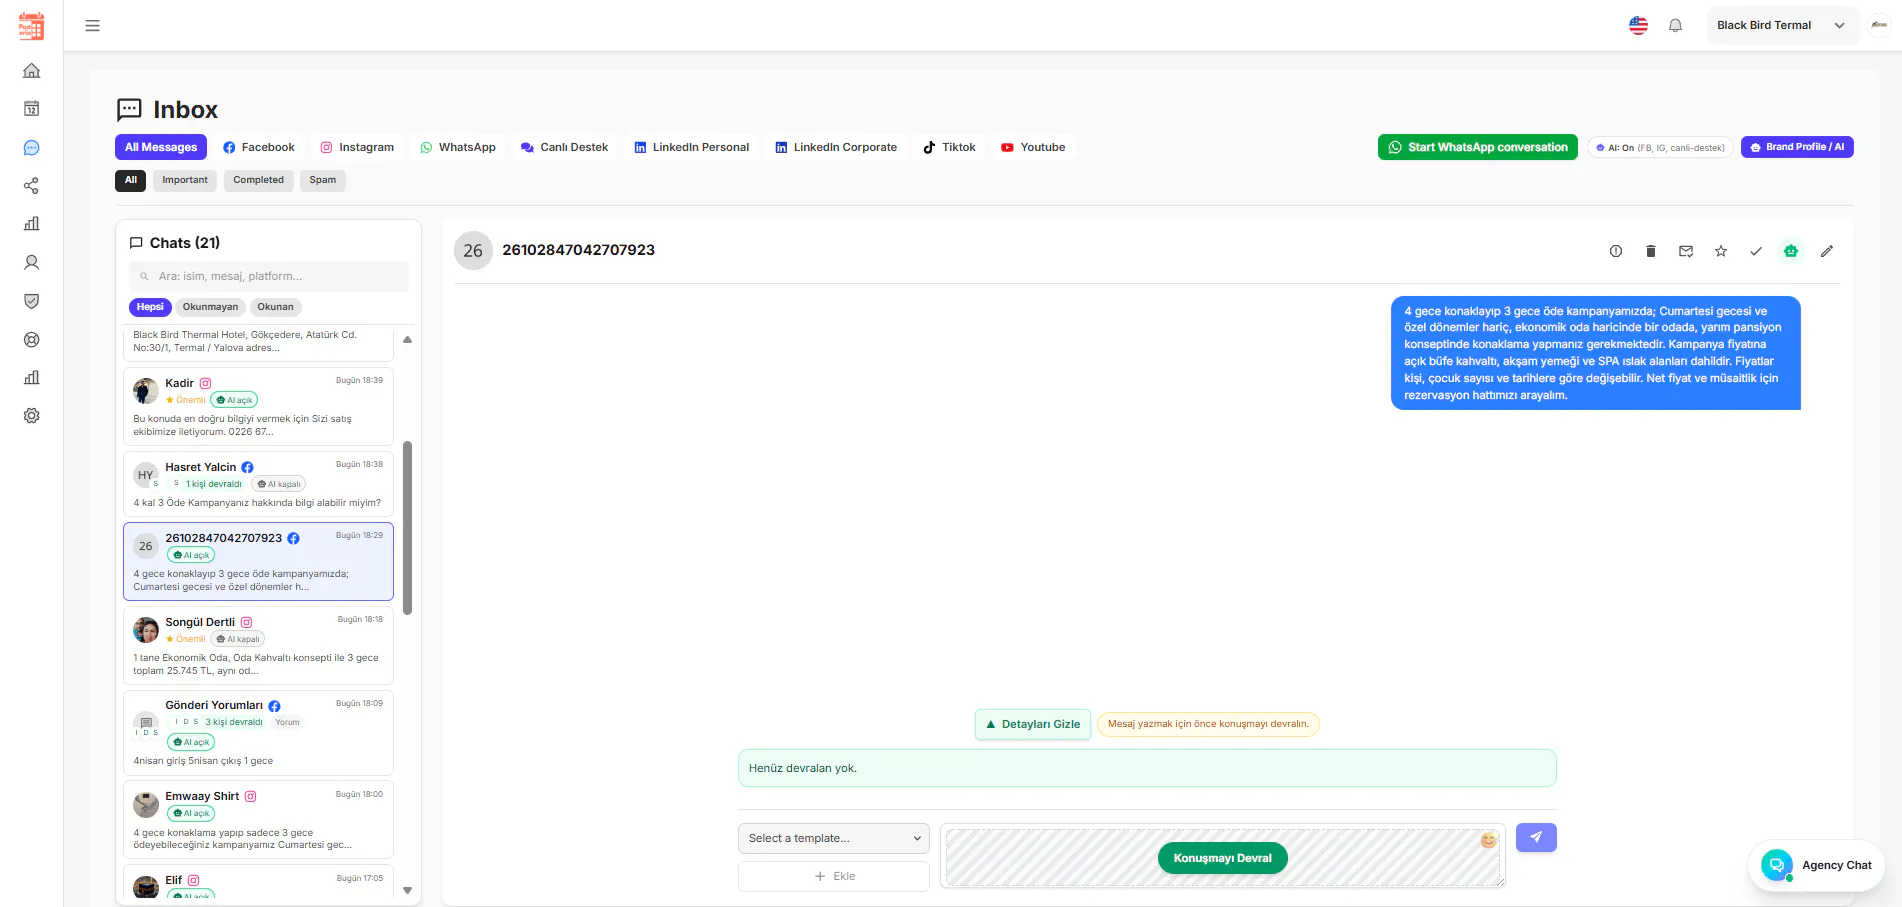The height and width of the screenshot is (907, 1902).
Task: Focus the chat search field
Action: tap(269, 276)
